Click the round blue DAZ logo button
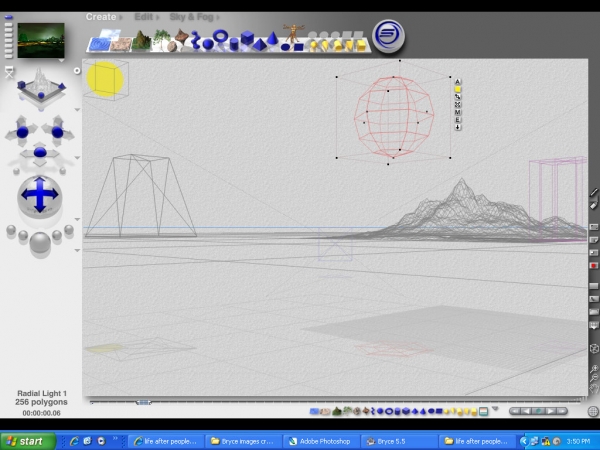The width and height of the screenshot is (600, 450). tap(388, 36)
